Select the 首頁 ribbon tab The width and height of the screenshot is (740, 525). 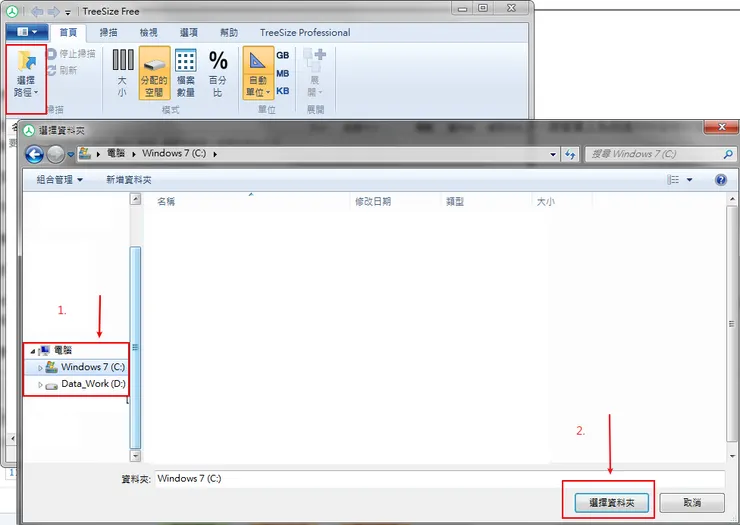click(68, 32)
